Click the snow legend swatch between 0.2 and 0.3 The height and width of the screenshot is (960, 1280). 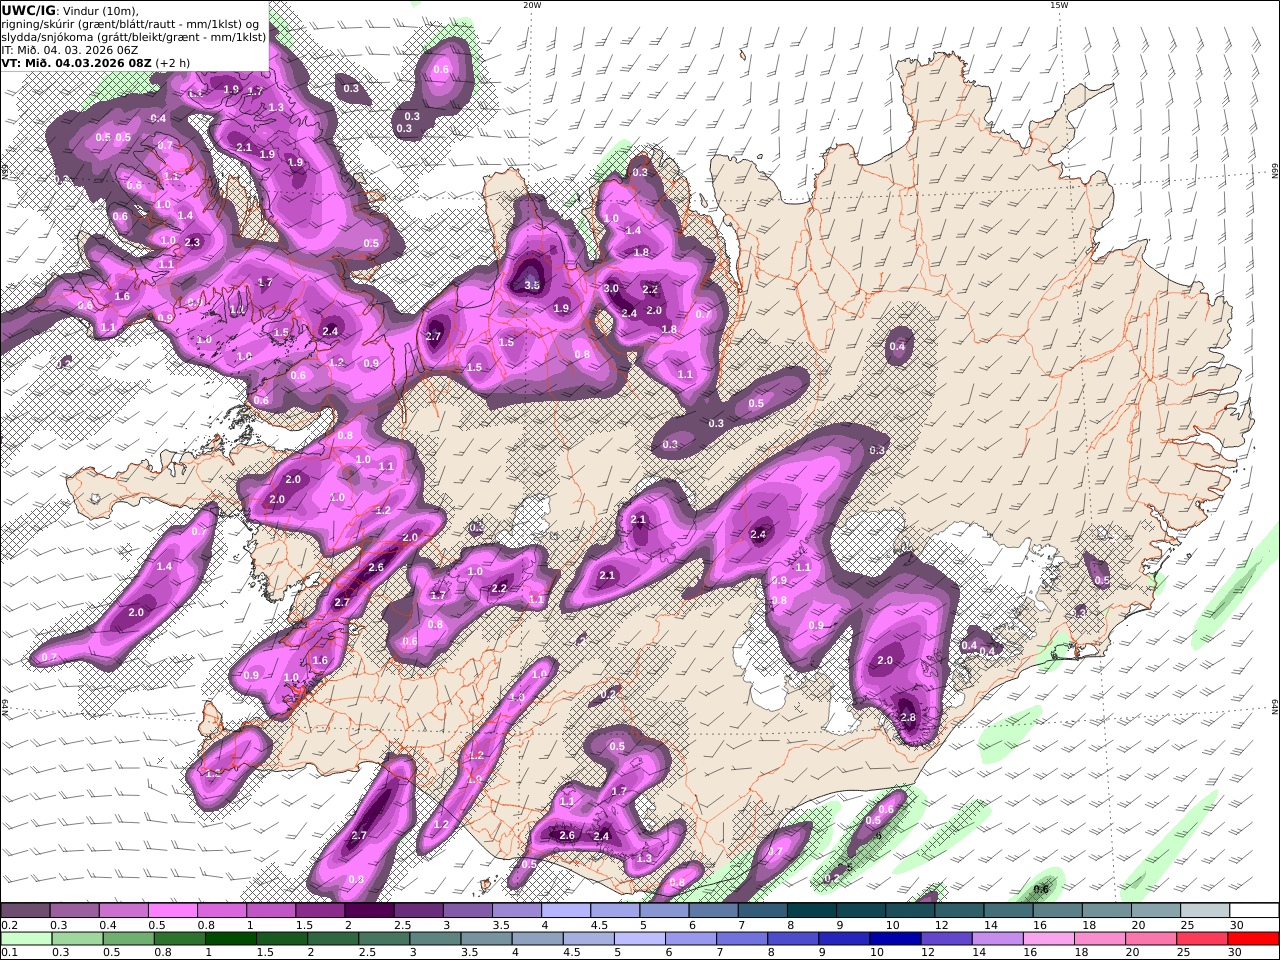[25, 911]
